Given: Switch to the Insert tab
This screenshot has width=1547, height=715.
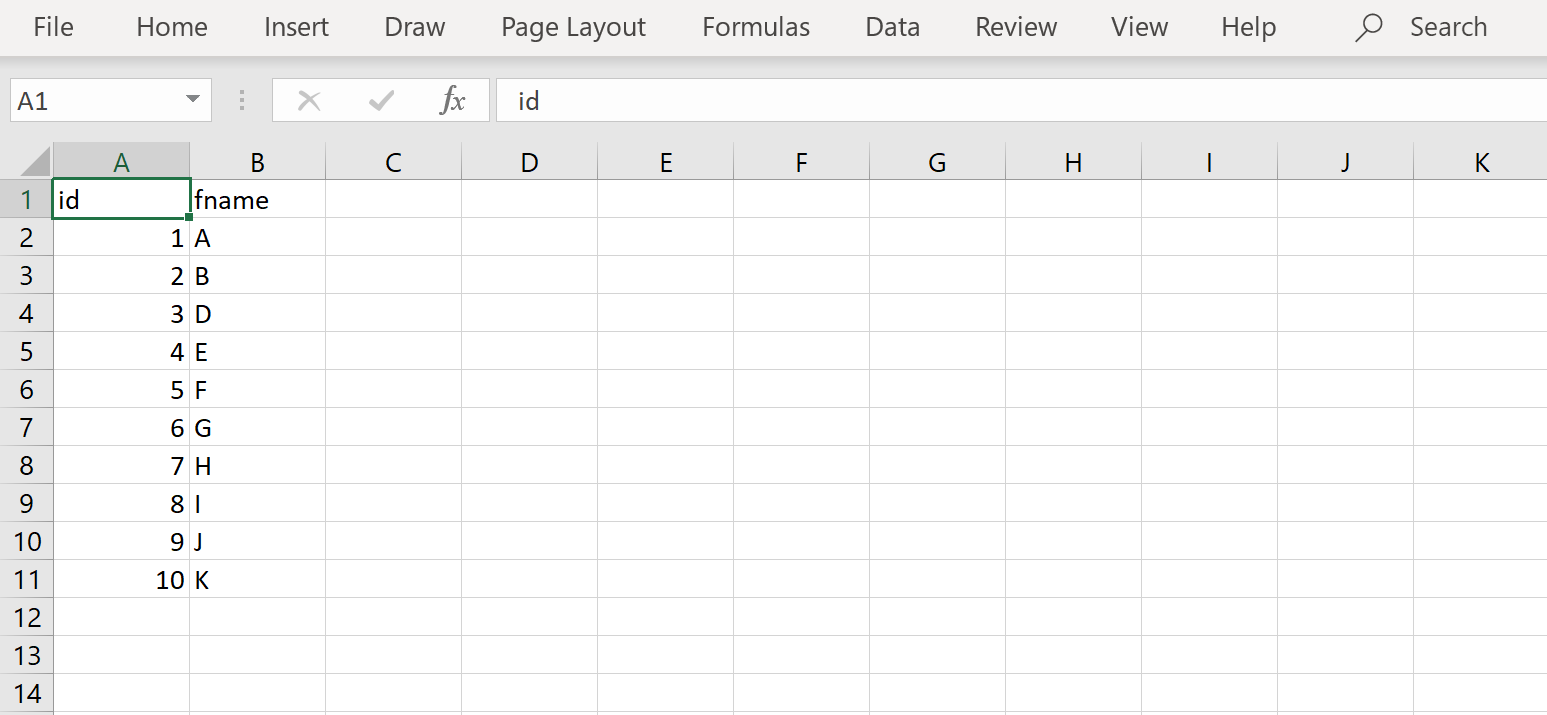Looking at the screenshot, I should [296, 27].
